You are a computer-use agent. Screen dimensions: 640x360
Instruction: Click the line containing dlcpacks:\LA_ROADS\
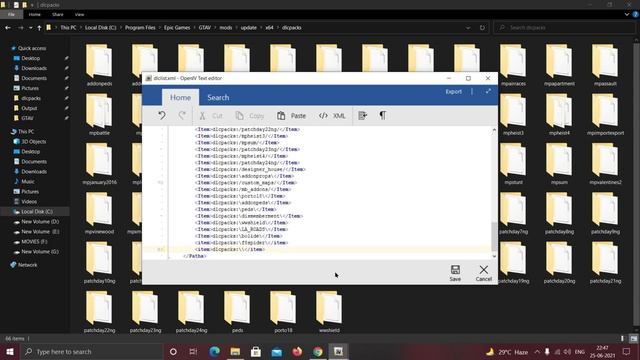point(241,229)
